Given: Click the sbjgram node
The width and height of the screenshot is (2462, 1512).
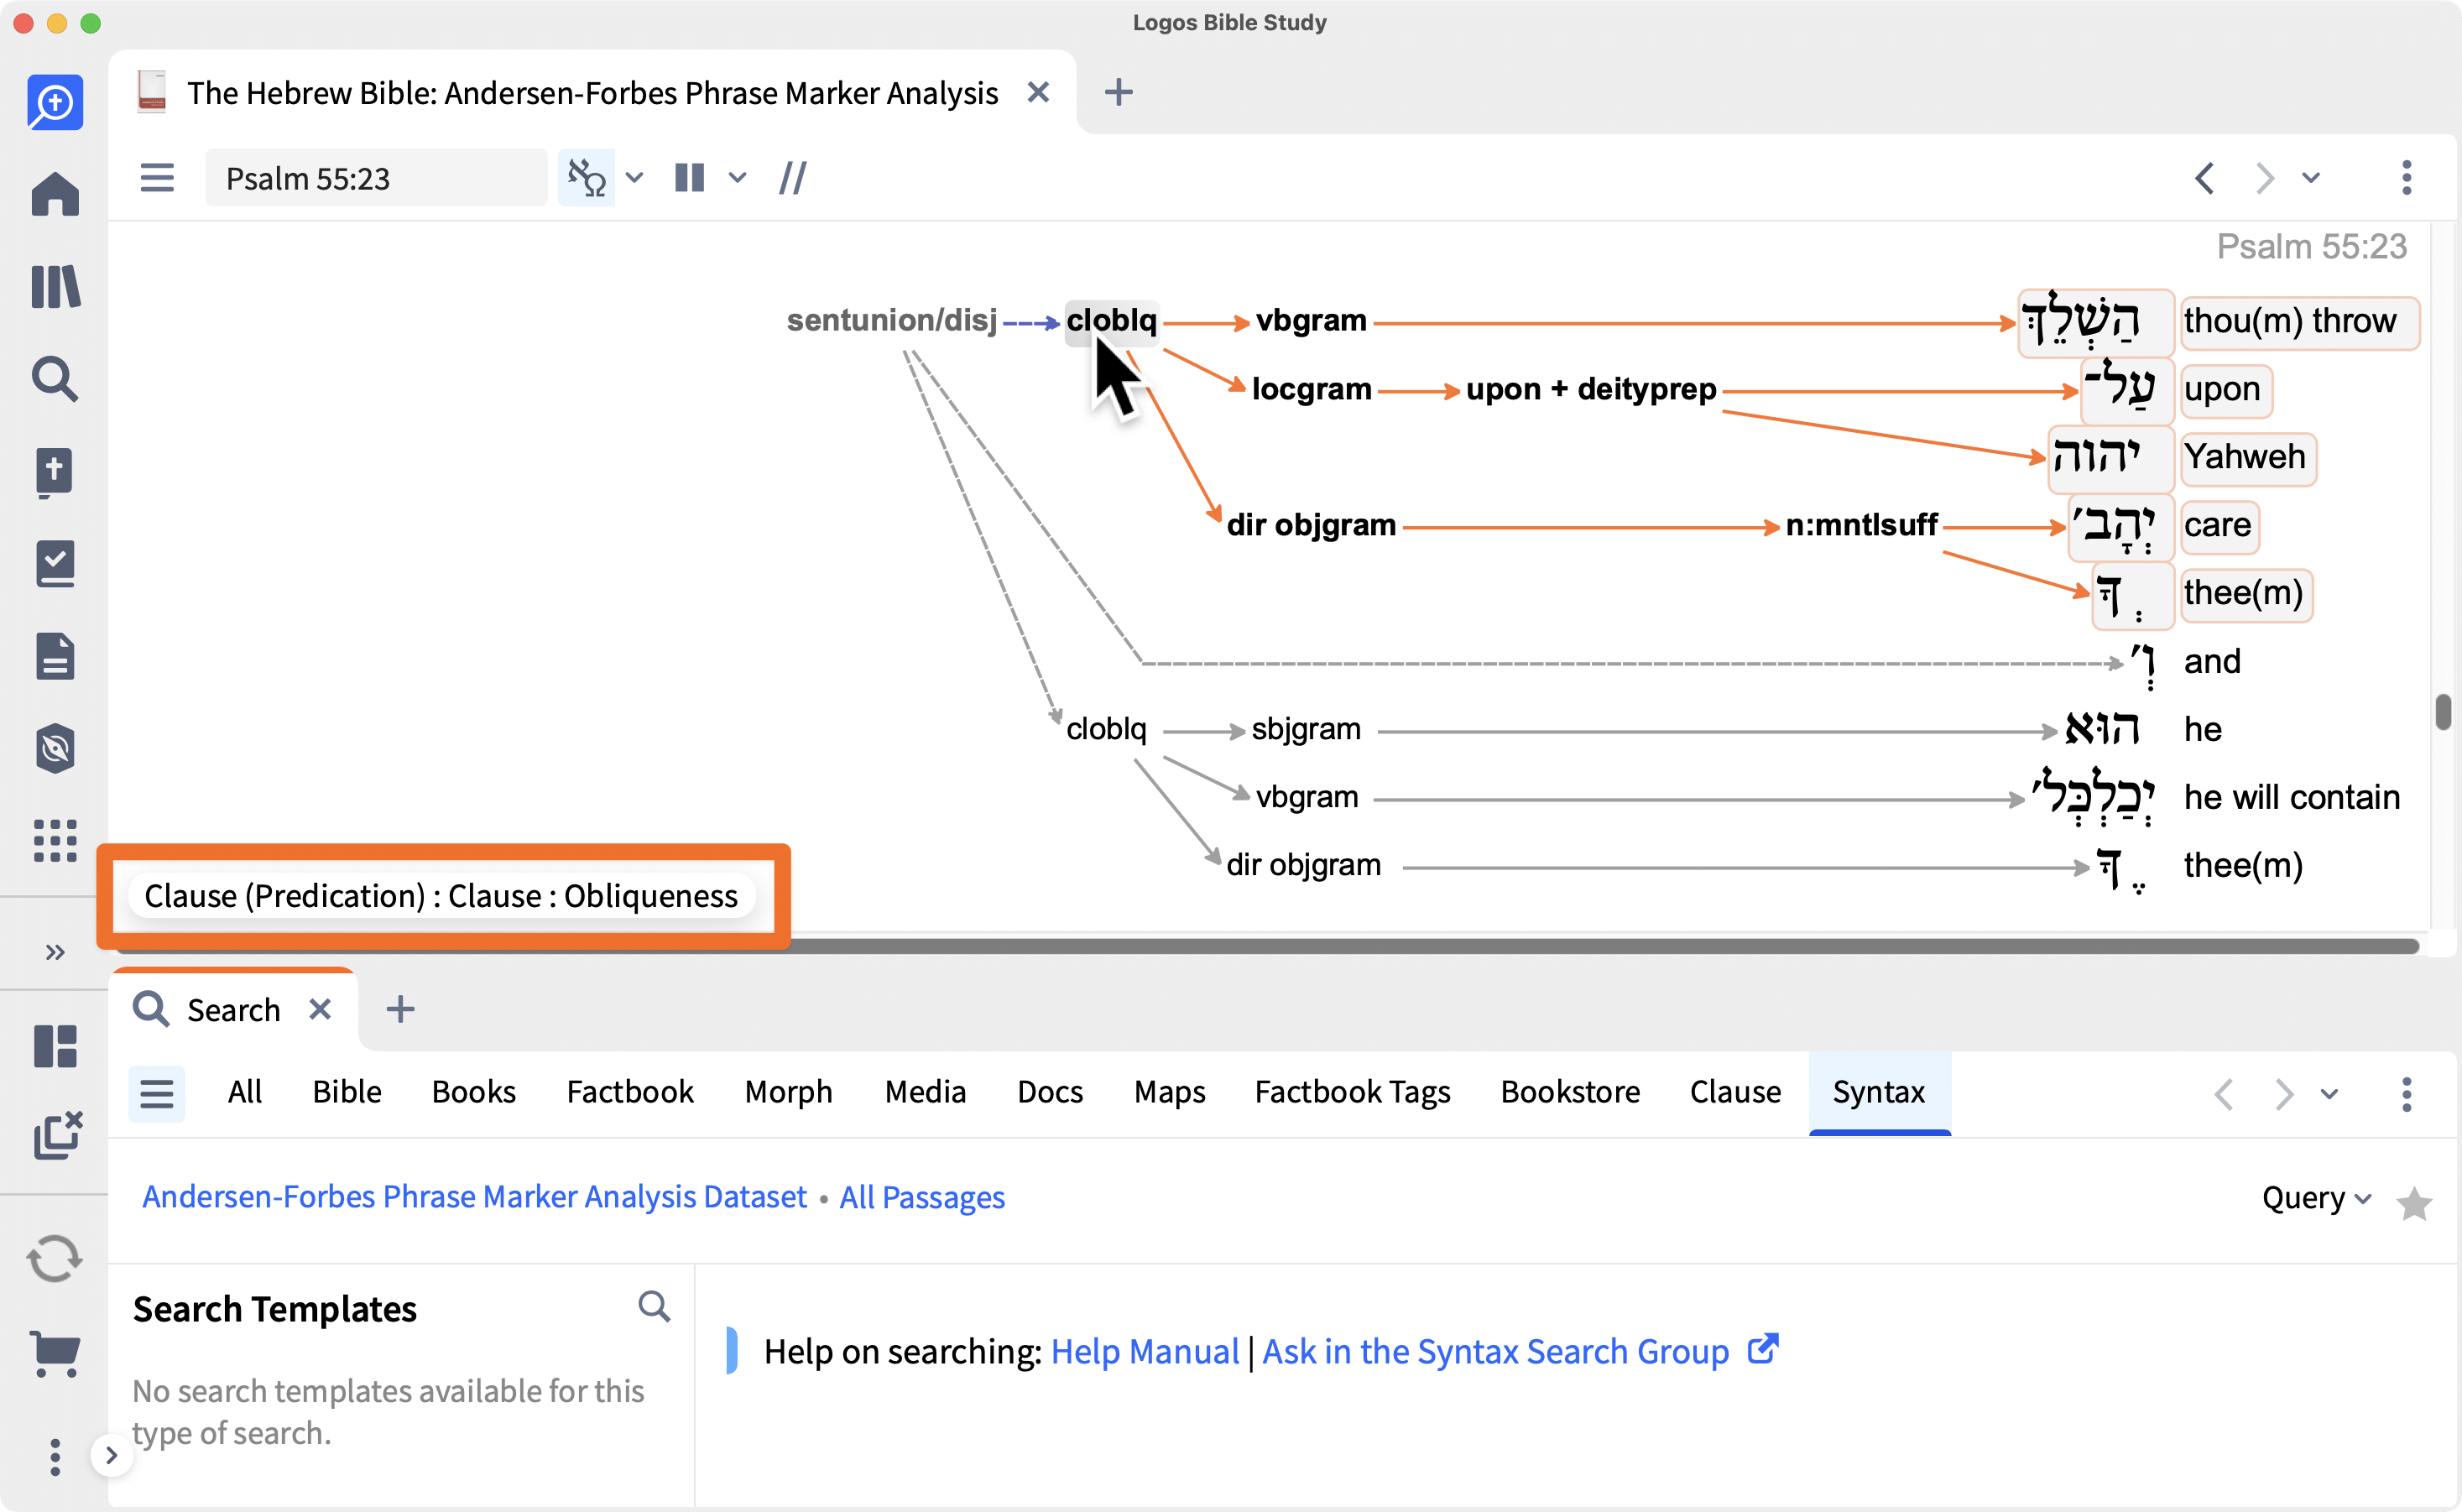Looking at the screenshot, I should point(1306,729).
